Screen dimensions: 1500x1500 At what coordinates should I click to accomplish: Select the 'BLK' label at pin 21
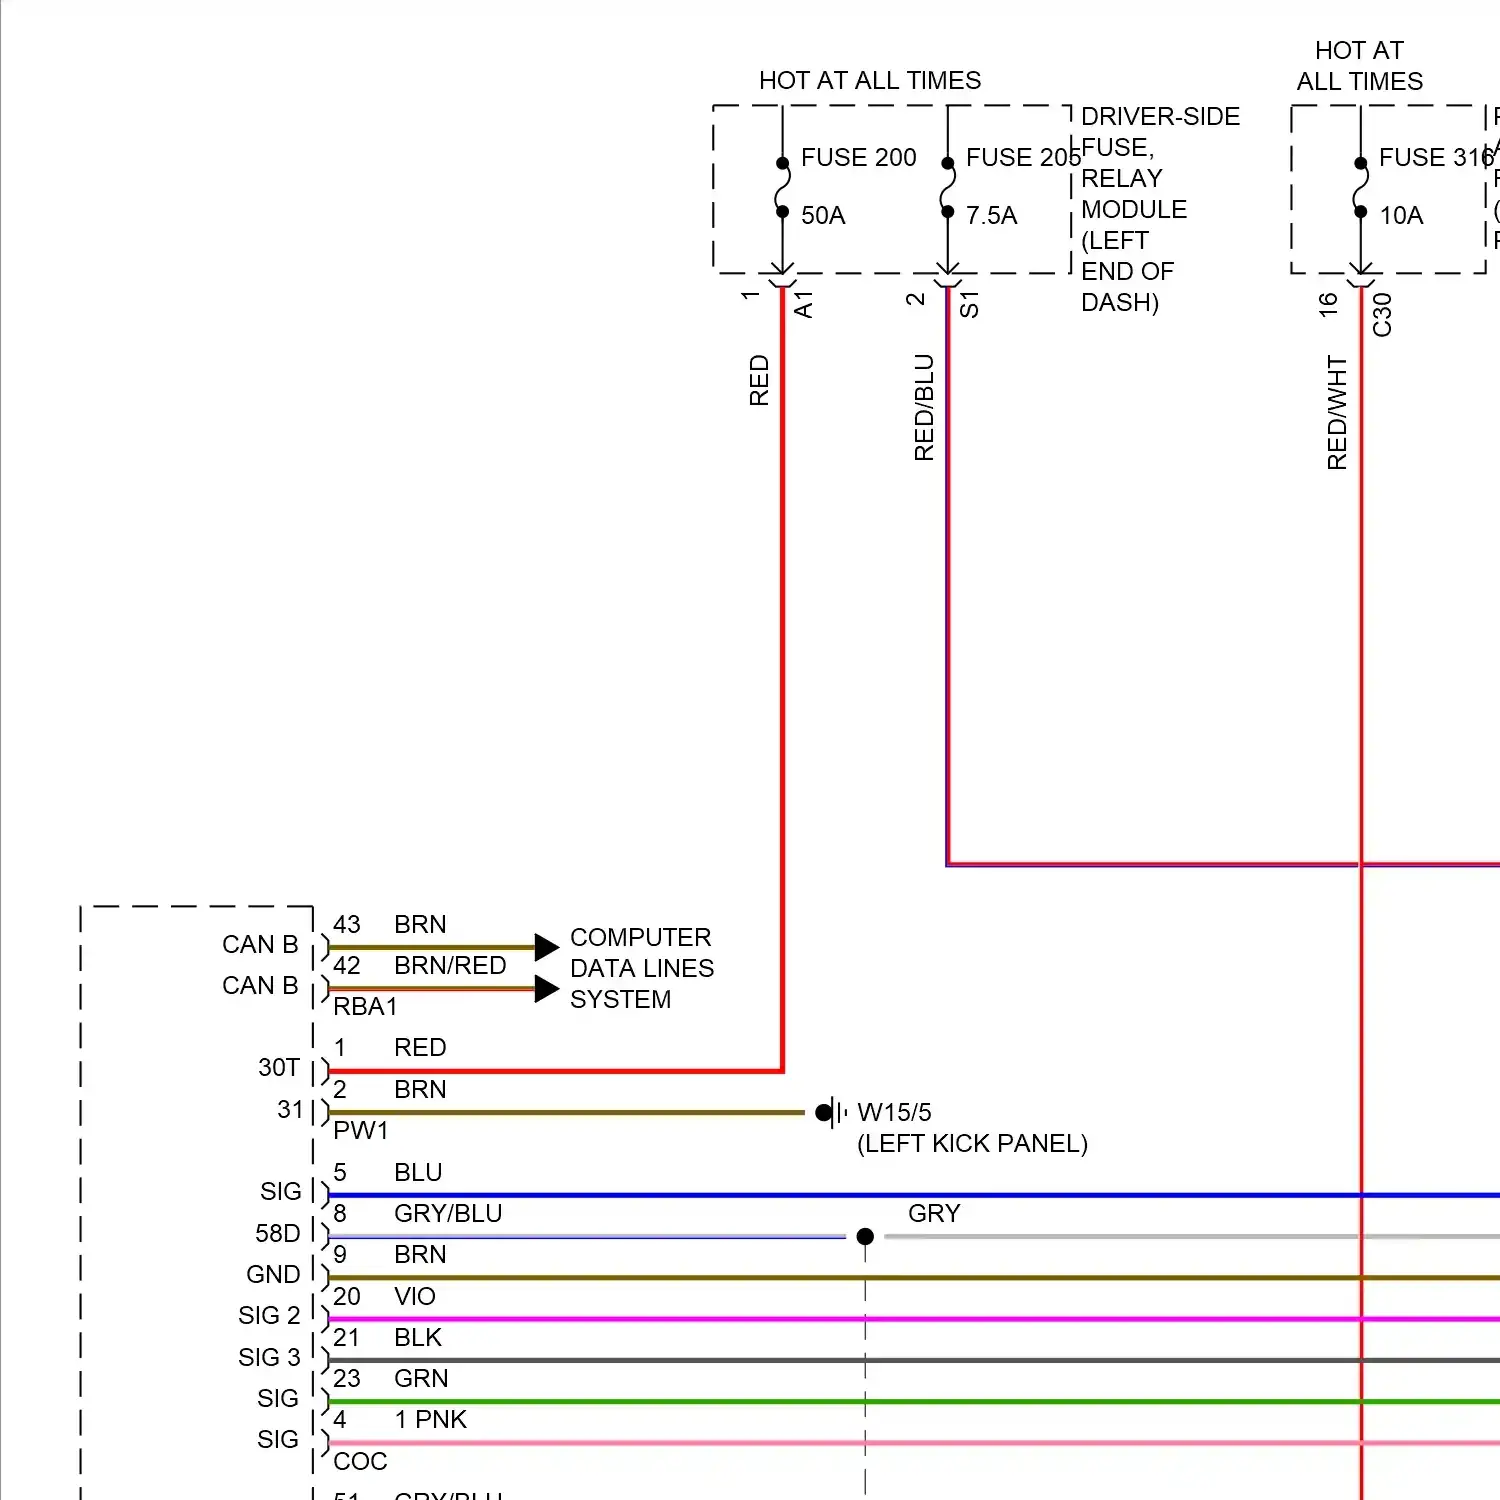(418, 1337)
